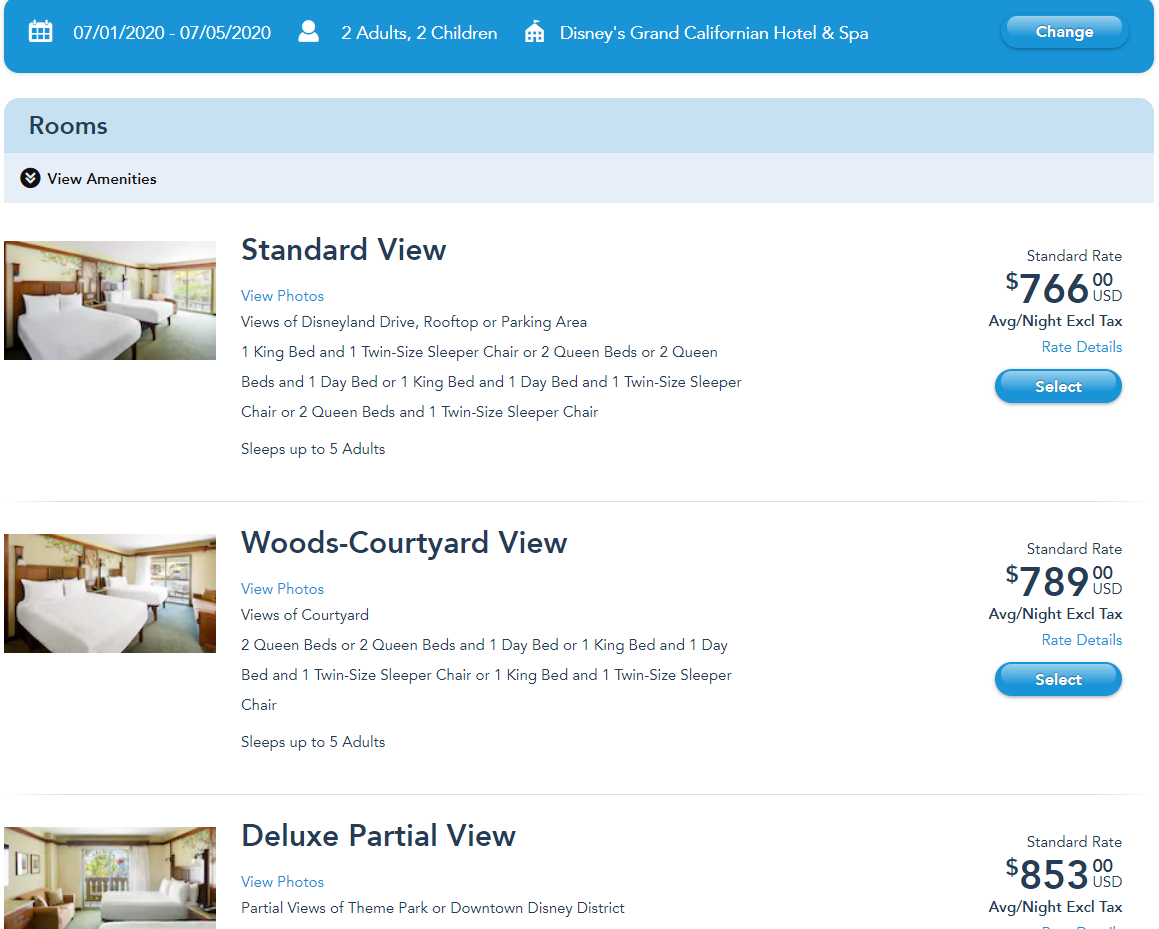Click the Standard View room thumbnail
The width and height of the screenshot is (1159, 929).
click(110, 300)
